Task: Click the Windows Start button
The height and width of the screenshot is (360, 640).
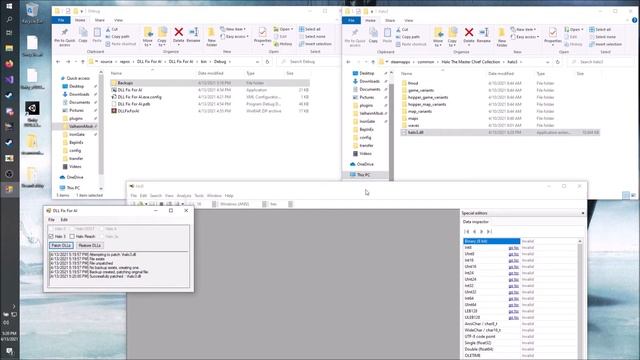Action: coord(9,6)
